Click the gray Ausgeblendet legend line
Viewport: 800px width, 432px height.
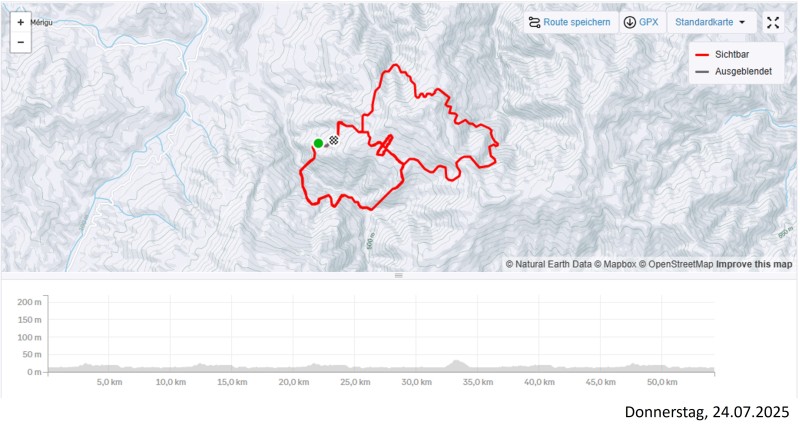pyautogui.click(x=702, y=71)
